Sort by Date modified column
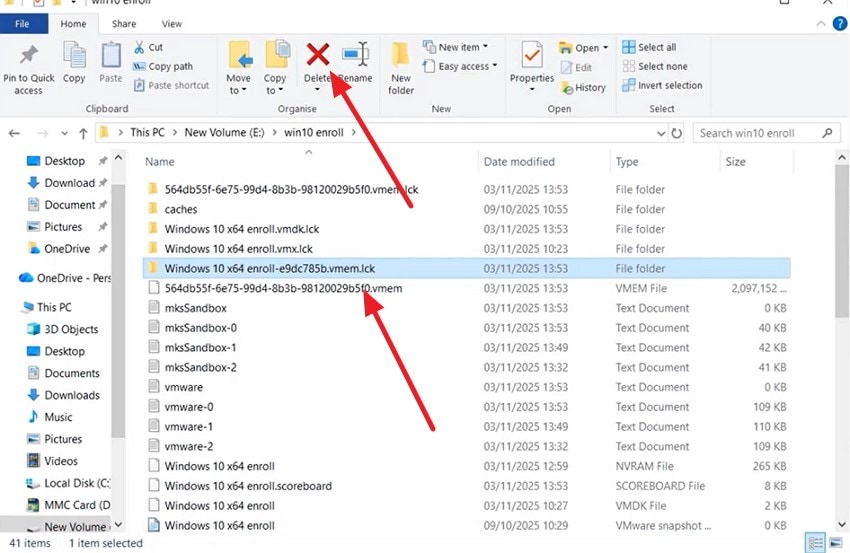Screen dimensions: 850x553 (519, 162)
